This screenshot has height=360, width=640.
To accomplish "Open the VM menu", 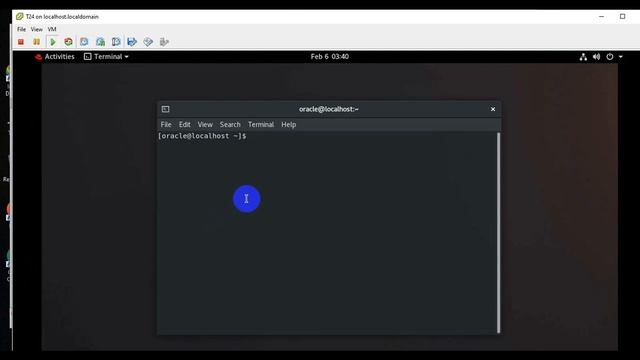I will (52, 29).
